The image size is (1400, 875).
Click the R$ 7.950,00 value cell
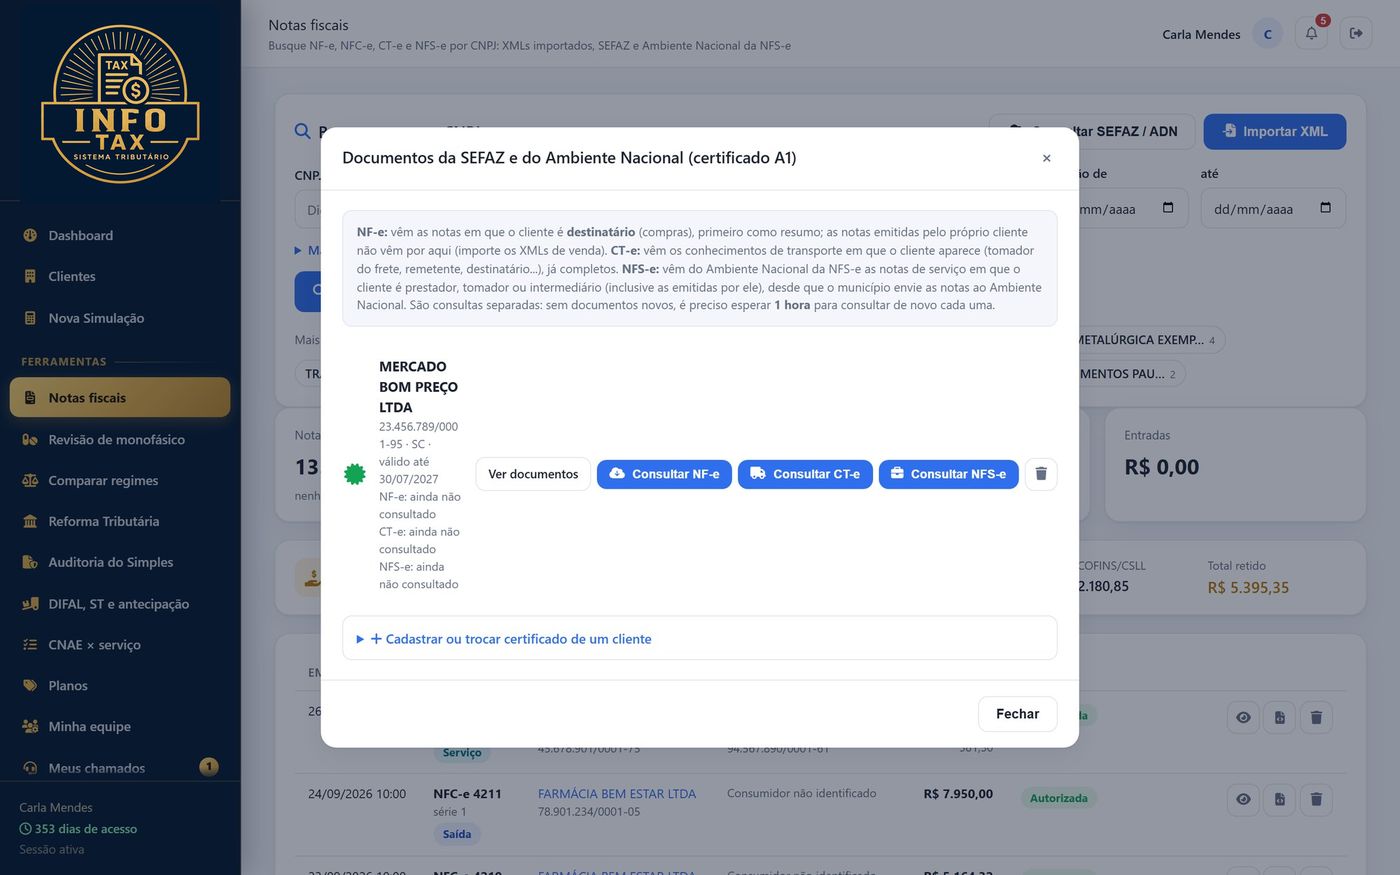click(958, 793)
